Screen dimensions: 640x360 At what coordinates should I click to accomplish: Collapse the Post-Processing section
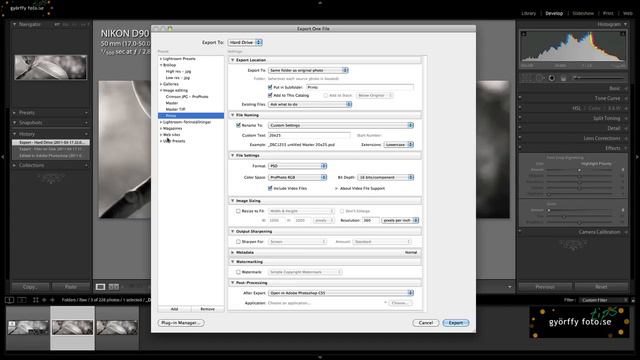pyautogui.click(x=233, y=282)
